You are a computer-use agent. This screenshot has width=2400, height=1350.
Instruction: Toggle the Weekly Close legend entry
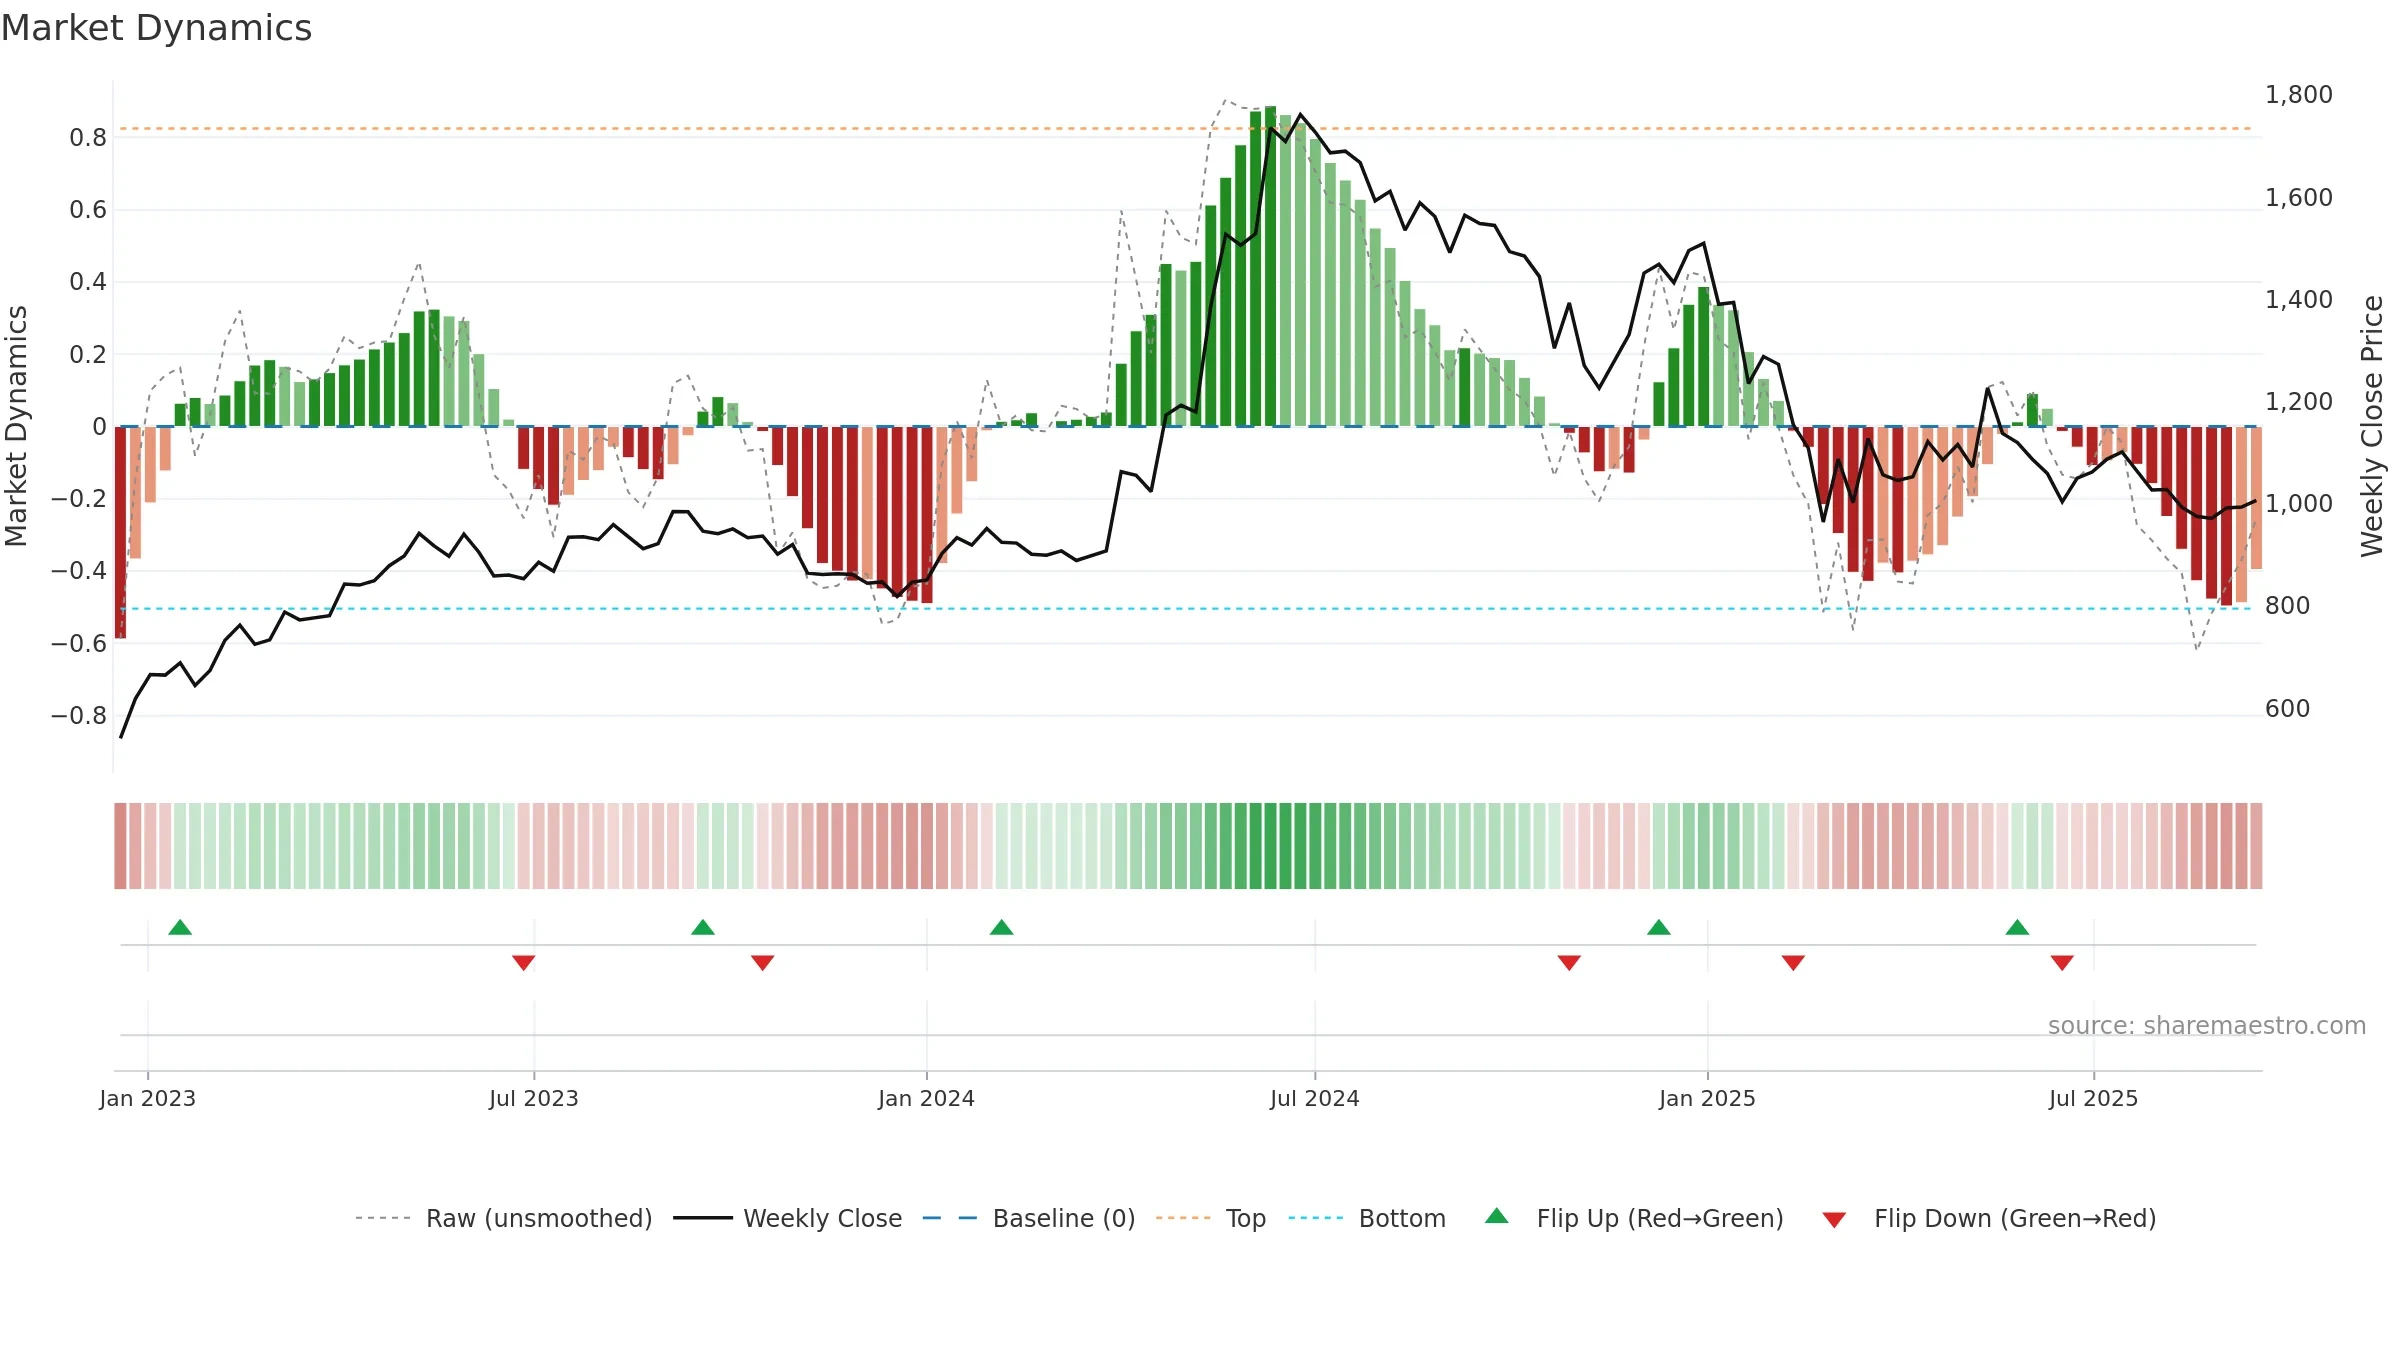point(788,1218)
